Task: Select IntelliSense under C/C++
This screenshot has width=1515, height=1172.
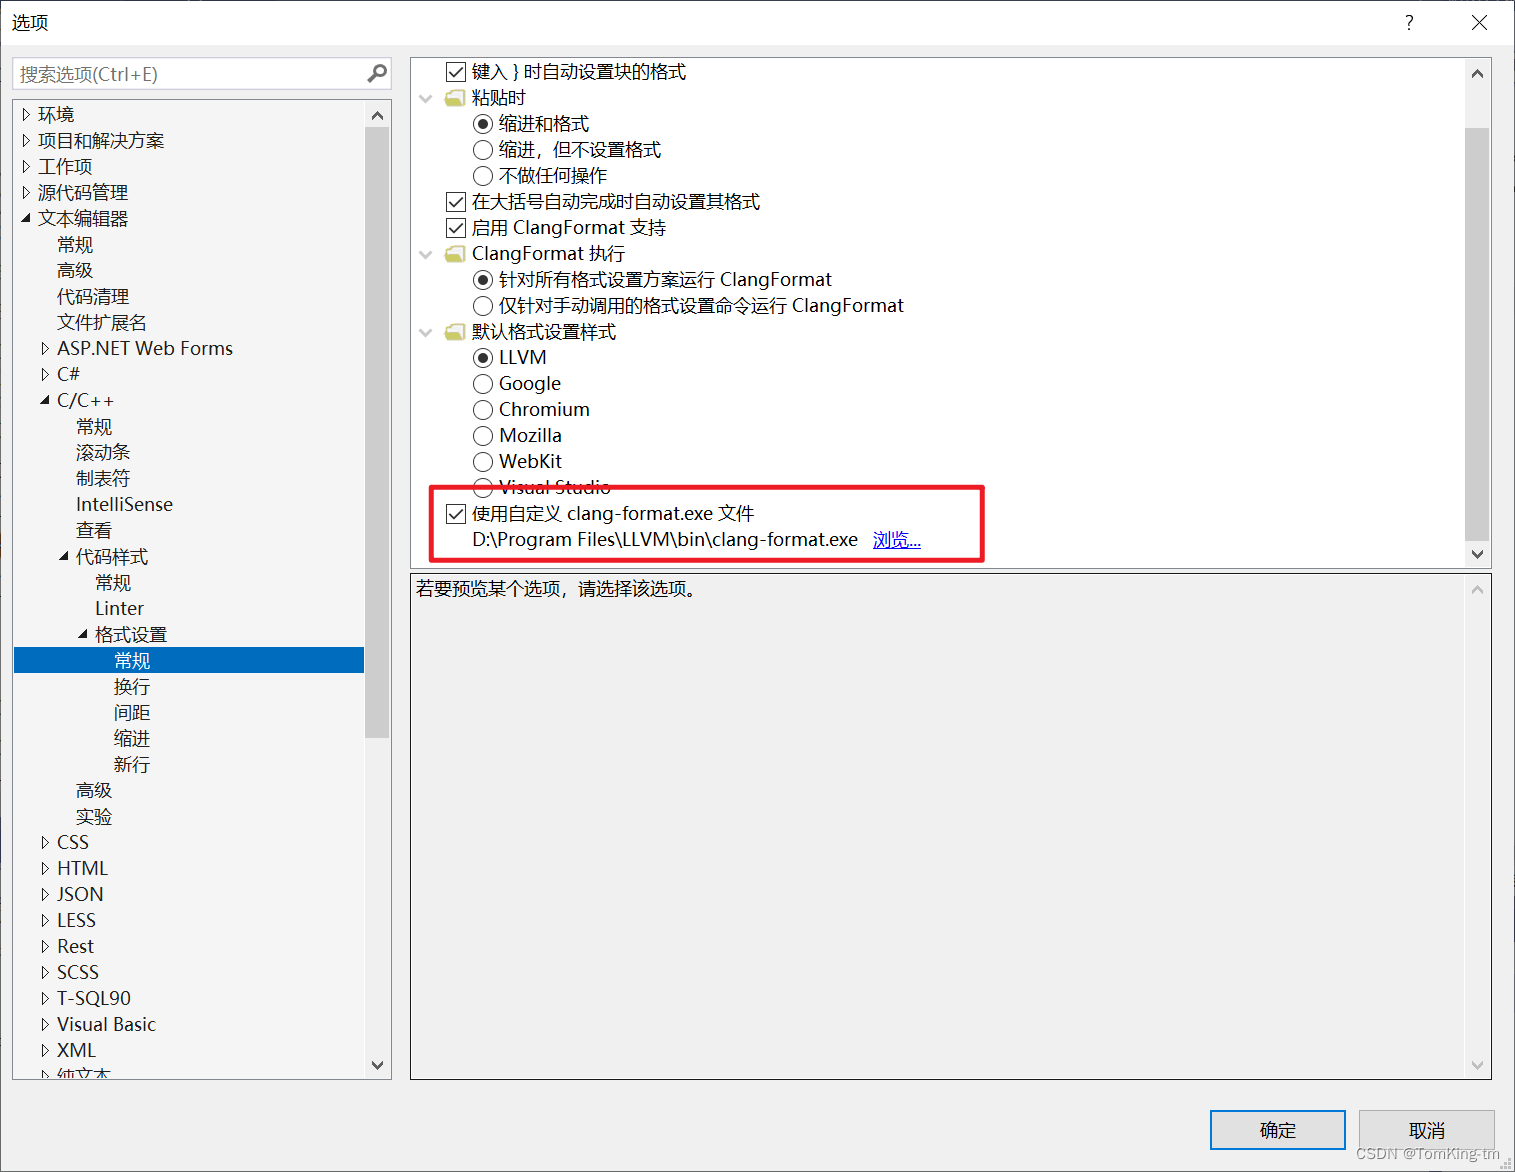Action: 124,504
